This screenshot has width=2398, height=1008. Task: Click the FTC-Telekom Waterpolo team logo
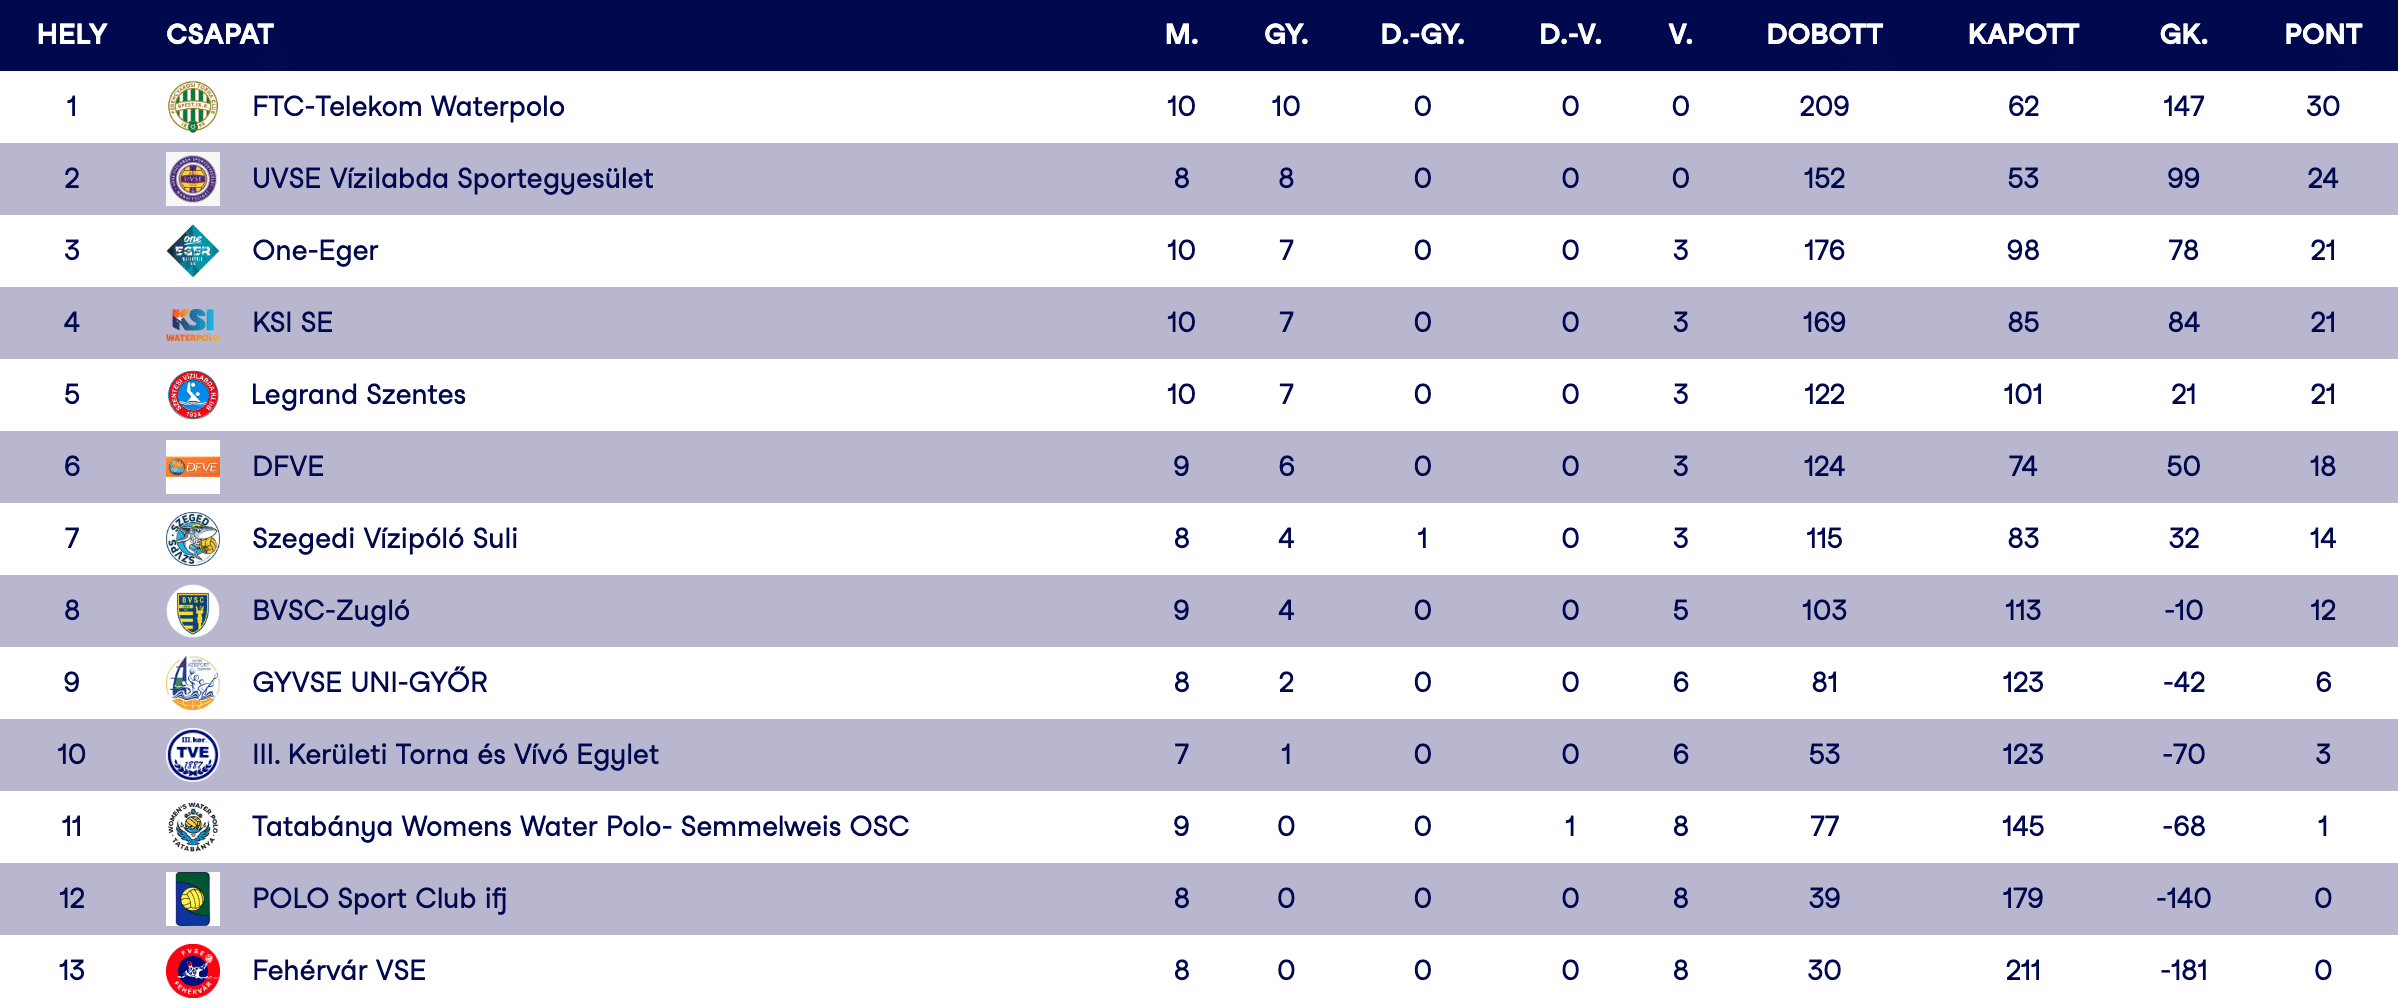[x=193, y=107]
